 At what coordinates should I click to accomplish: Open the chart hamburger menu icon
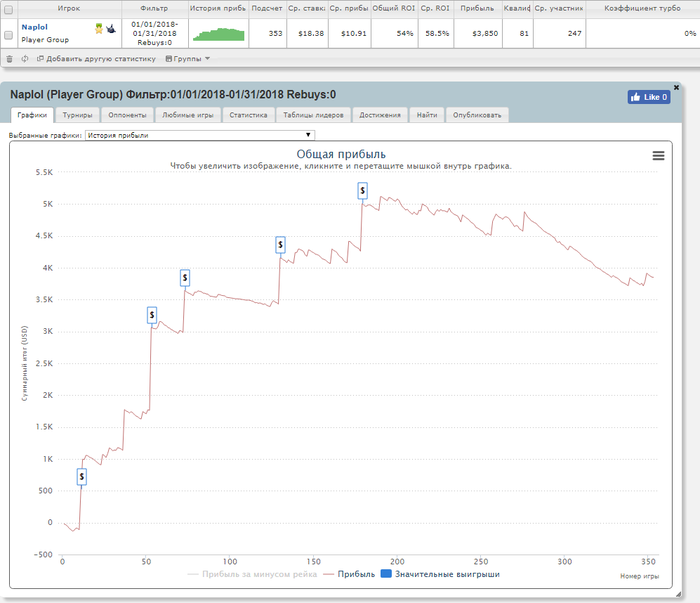(x=658, y=156)
